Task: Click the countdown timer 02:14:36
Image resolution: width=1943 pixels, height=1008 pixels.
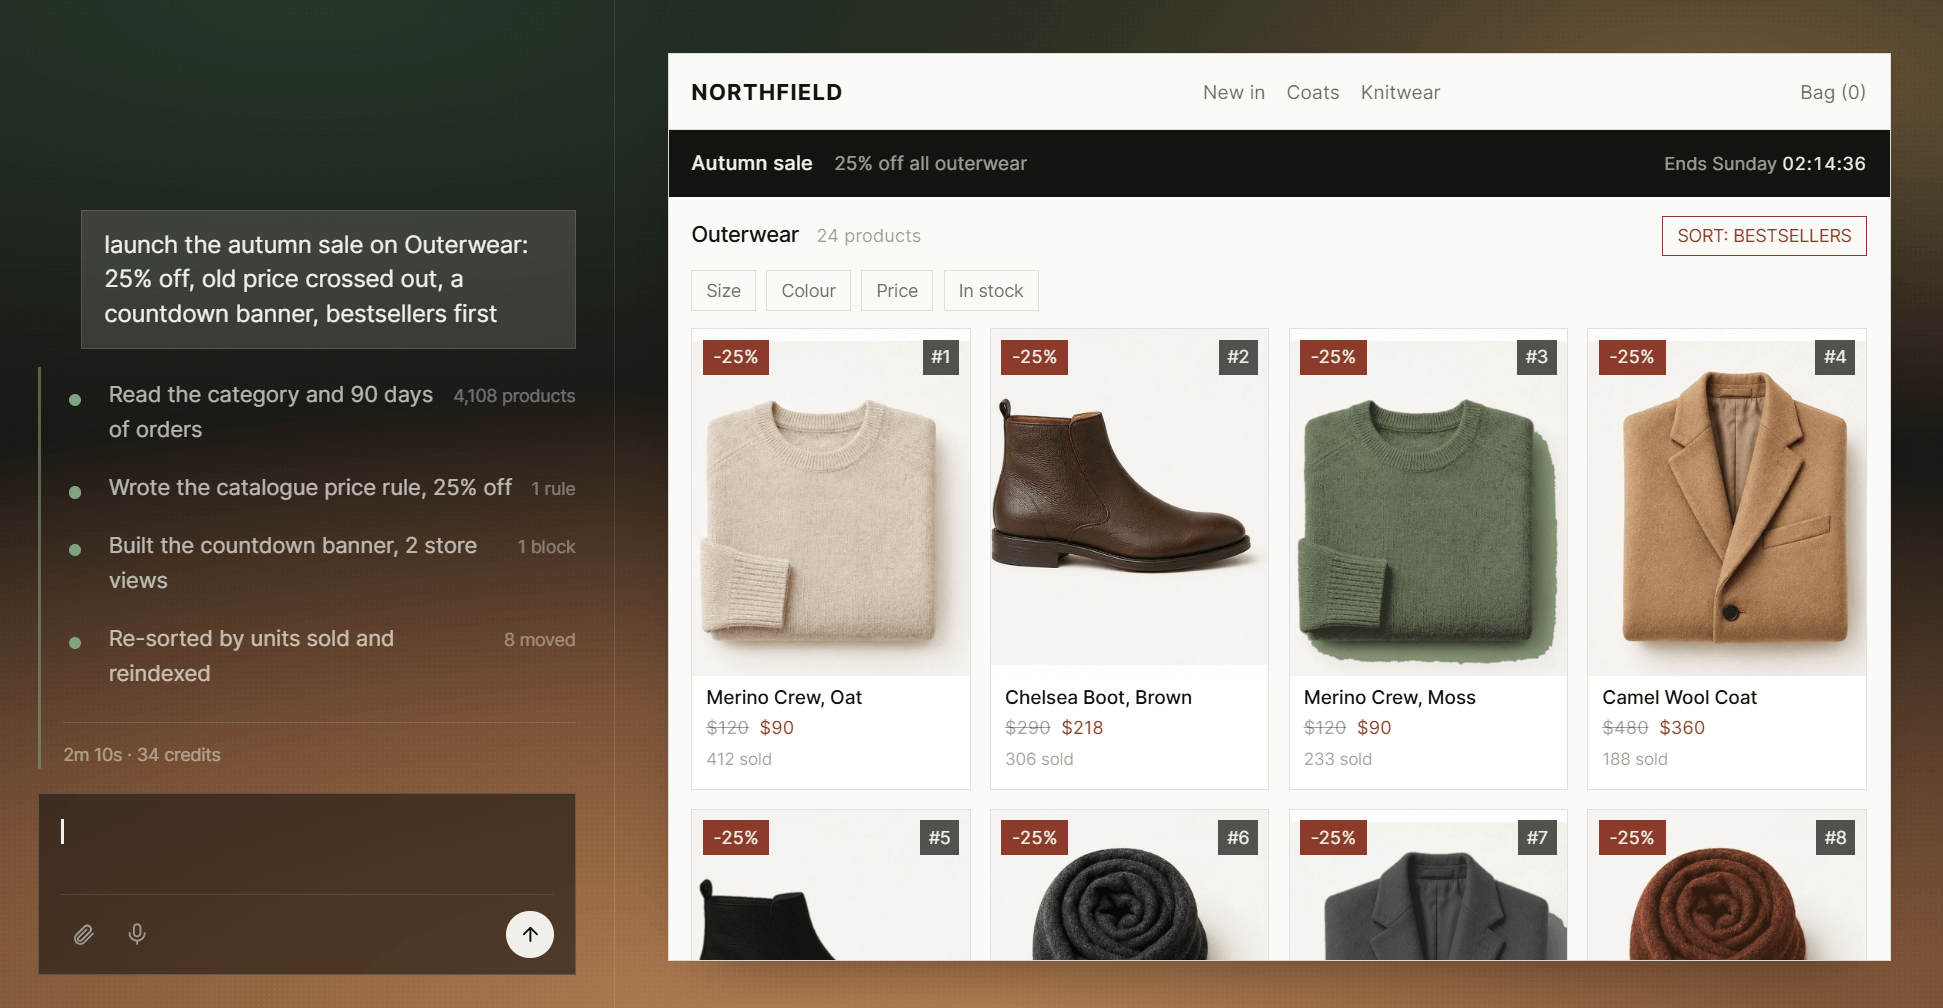Action: [1824, 163]
